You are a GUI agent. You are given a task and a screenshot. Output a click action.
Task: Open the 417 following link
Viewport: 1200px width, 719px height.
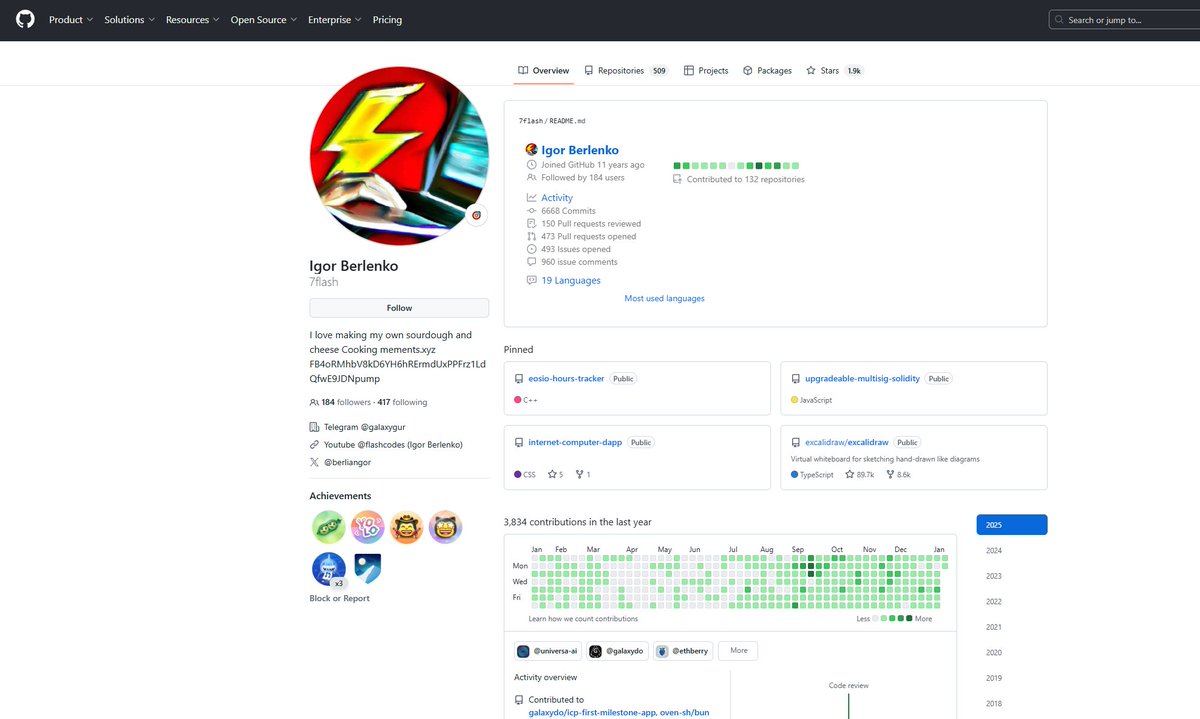click(402, 402)
